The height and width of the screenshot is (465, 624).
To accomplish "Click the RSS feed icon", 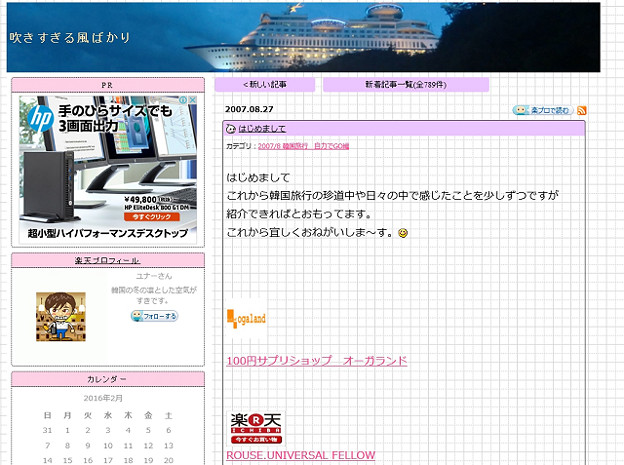I will pos(581,110).
